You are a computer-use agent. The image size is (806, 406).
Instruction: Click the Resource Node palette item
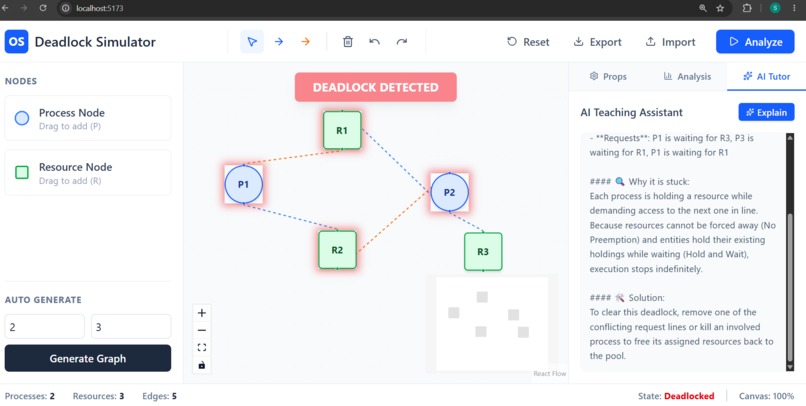tap(88, 173)
